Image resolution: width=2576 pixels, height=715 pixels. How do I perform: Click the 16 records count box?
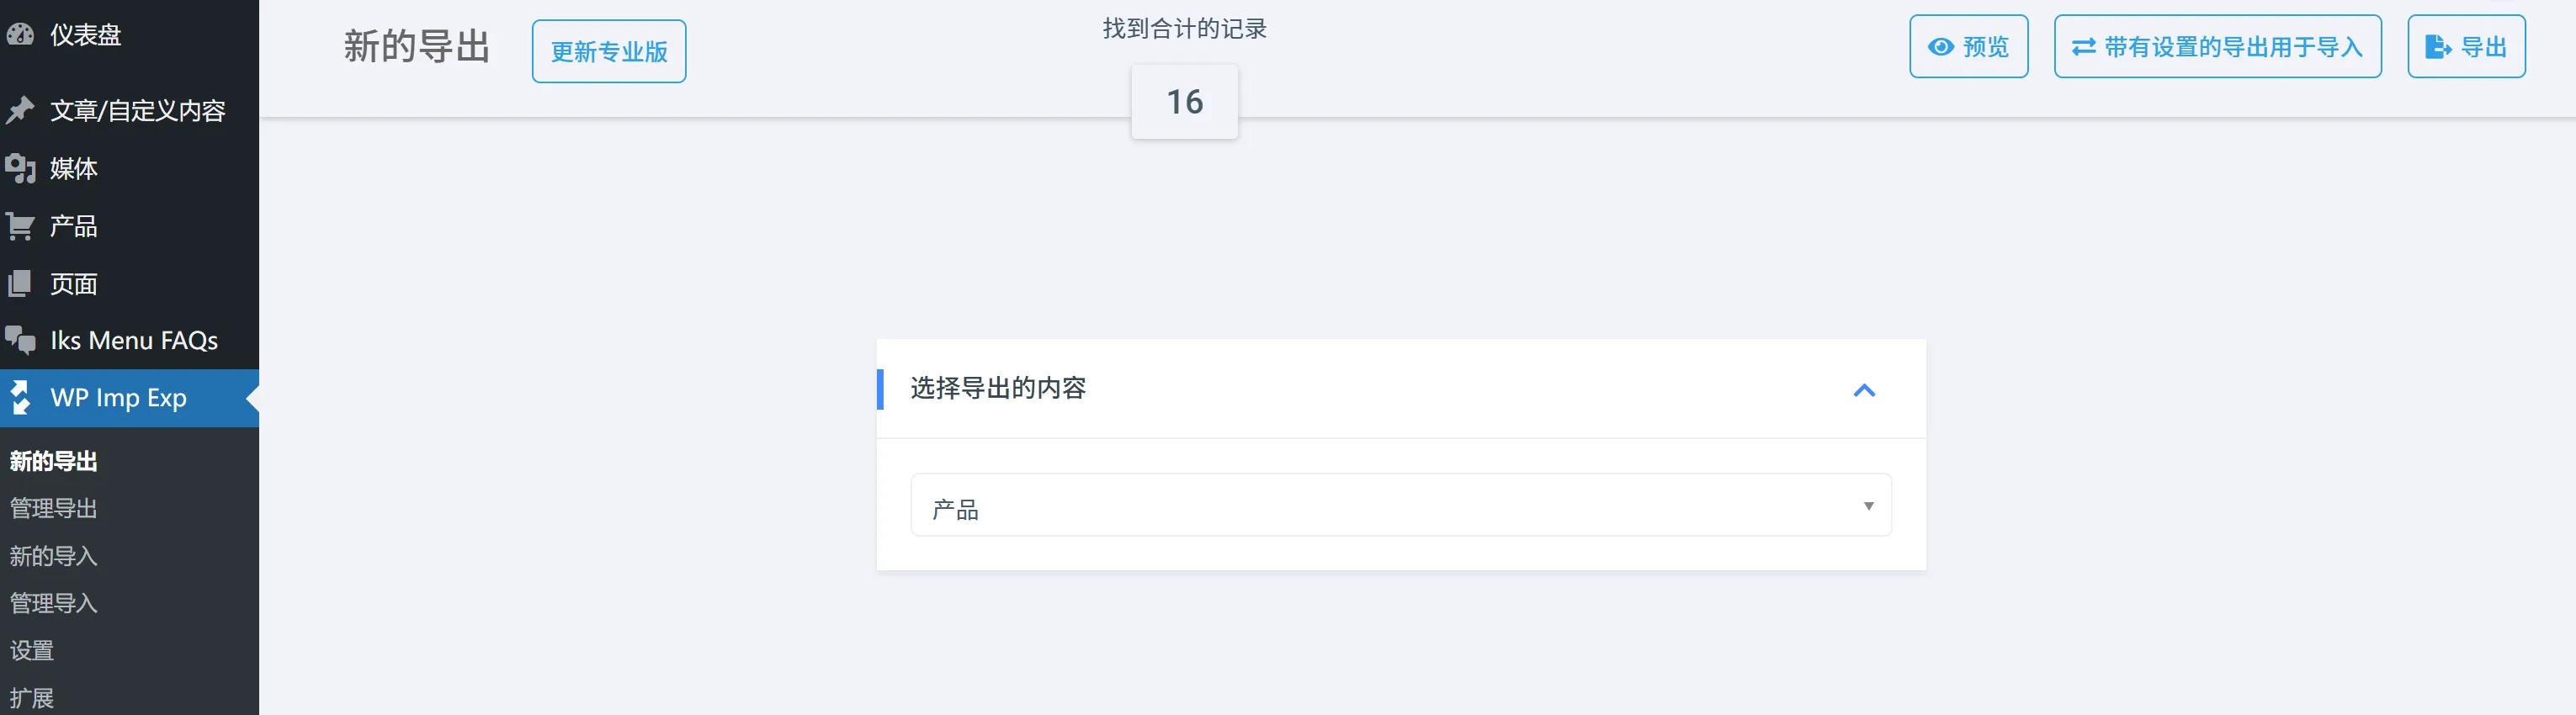tap(1184, 102)
